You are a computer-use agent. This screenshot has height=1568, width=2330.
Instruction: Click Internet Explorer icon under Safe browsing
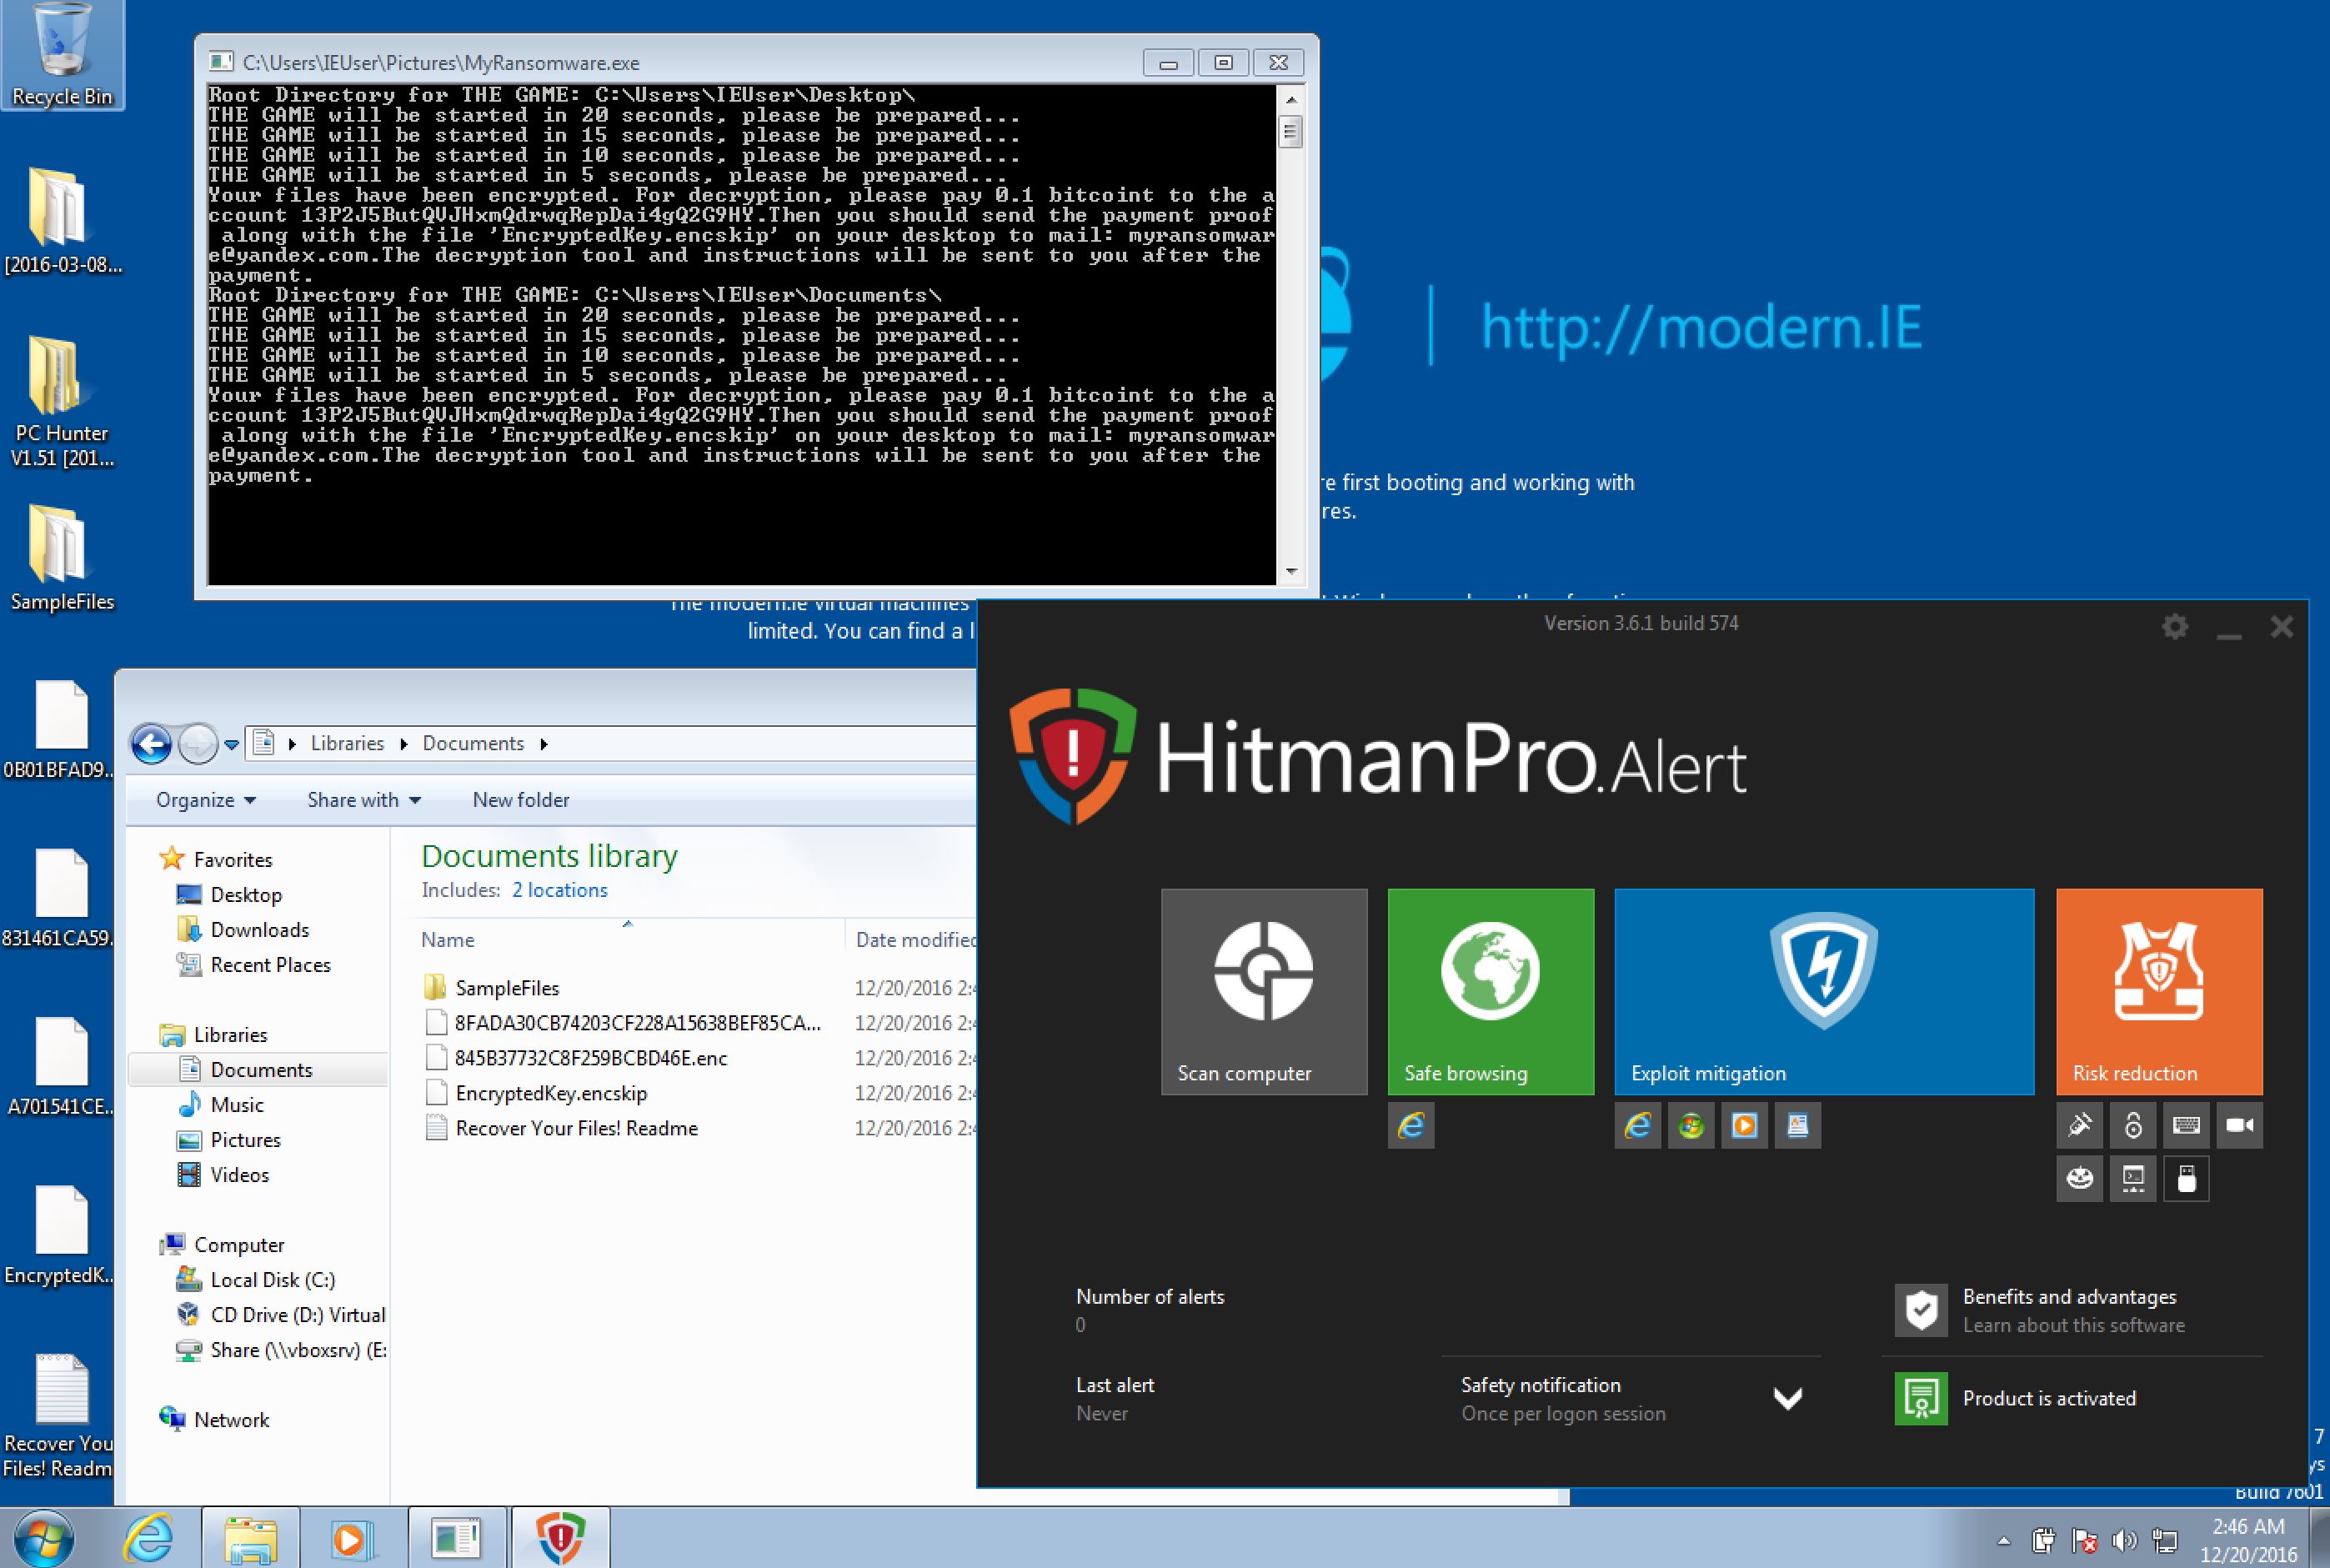coord(1411,1126)
